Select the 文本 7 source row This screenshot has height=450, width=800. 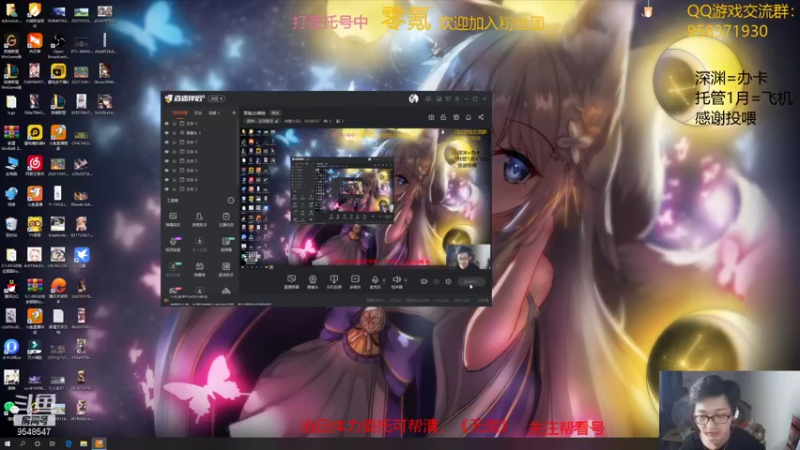pos(200,142)
